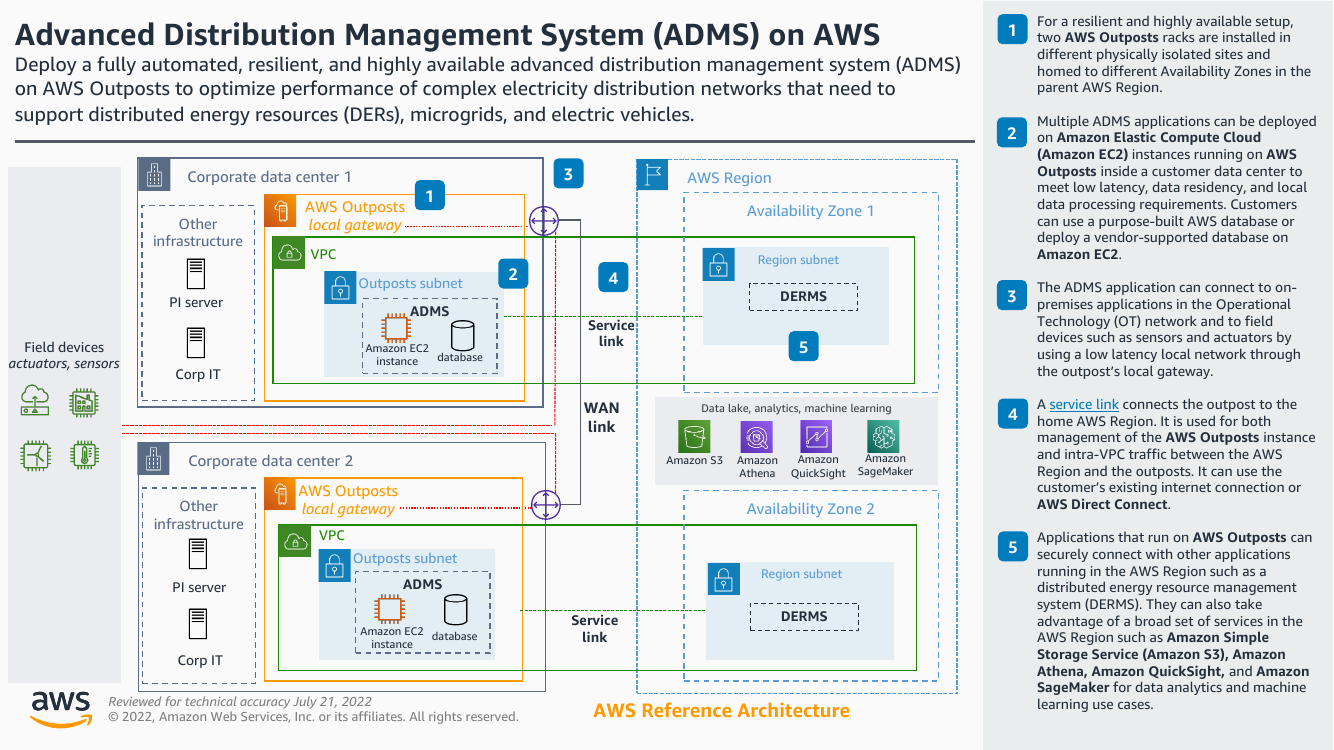Click the 'local gateway' label in data center 1
Screen dimensions: 1334x750
pos(354,225)
